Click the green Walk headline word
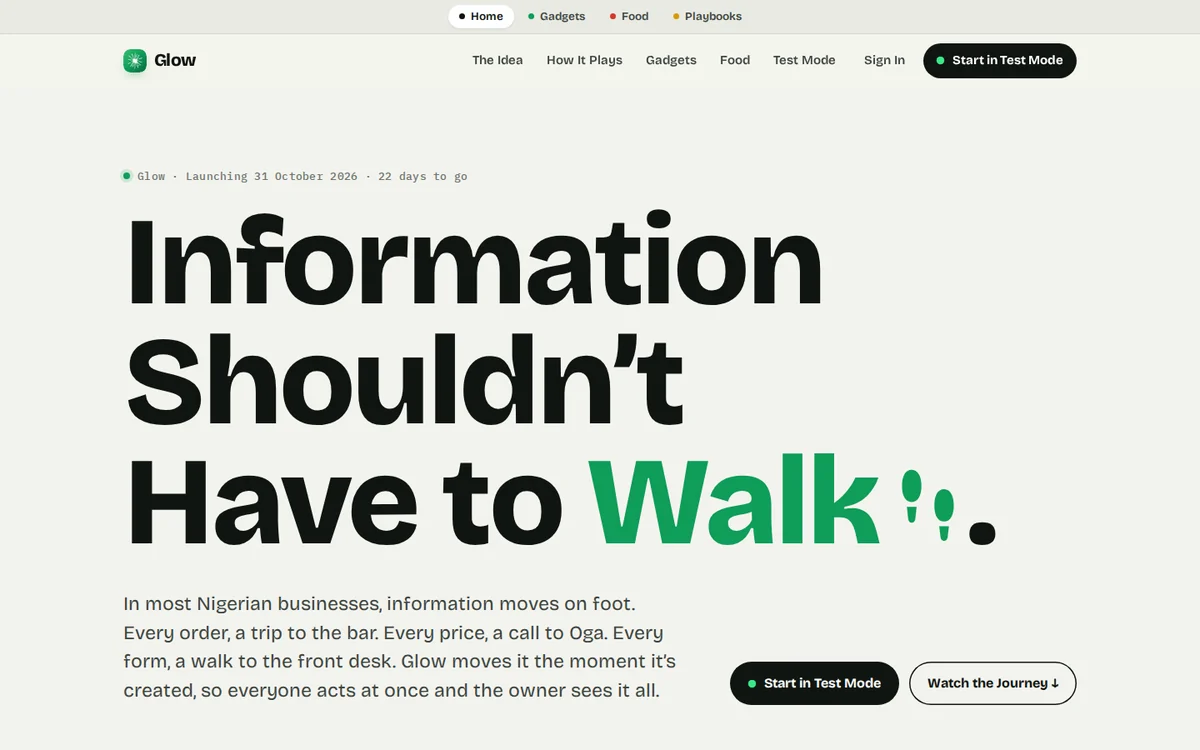Viewport: 1200px width, 750px height. 734,499
